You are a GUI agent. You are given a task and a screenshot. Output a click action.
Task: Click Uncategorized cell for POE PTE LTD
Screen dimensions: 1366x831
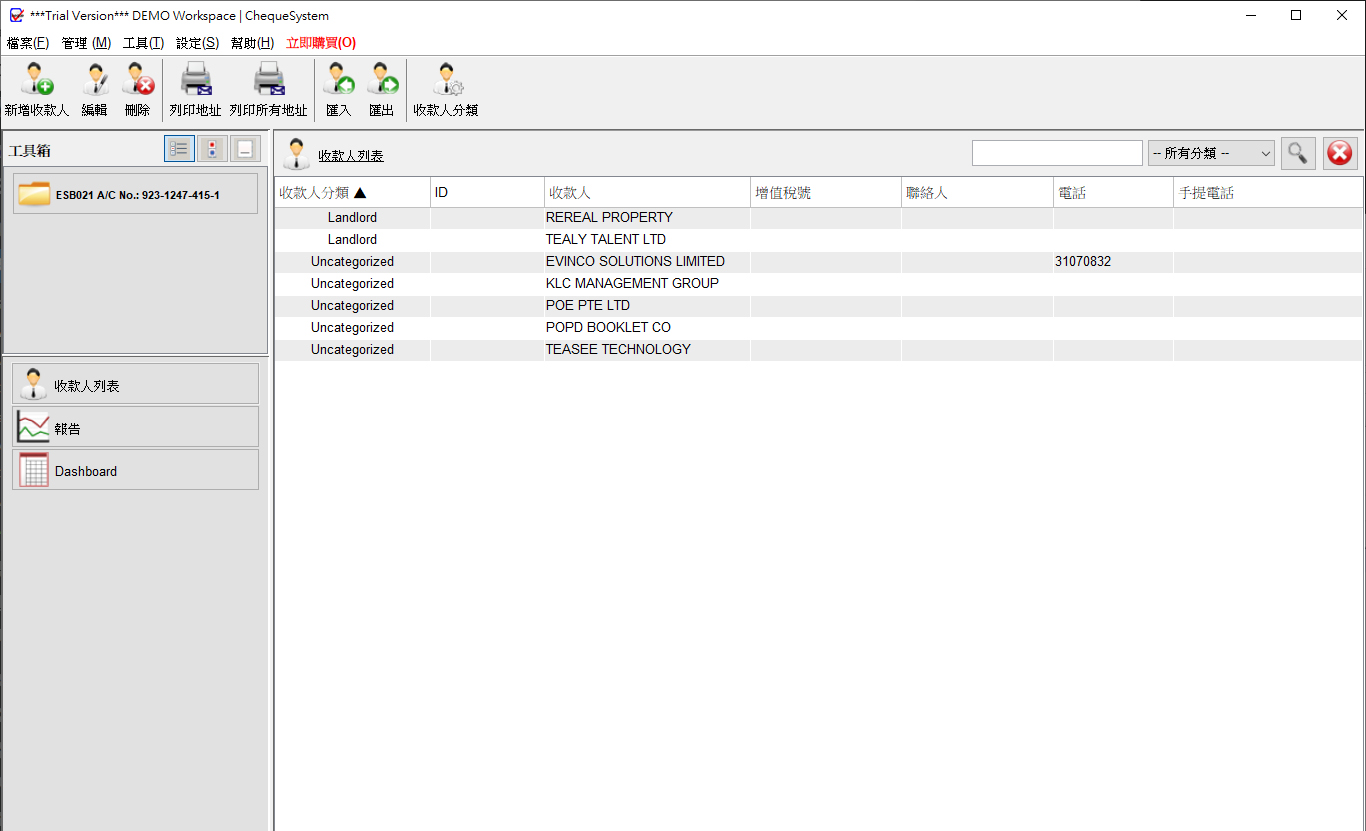[353, 306]
